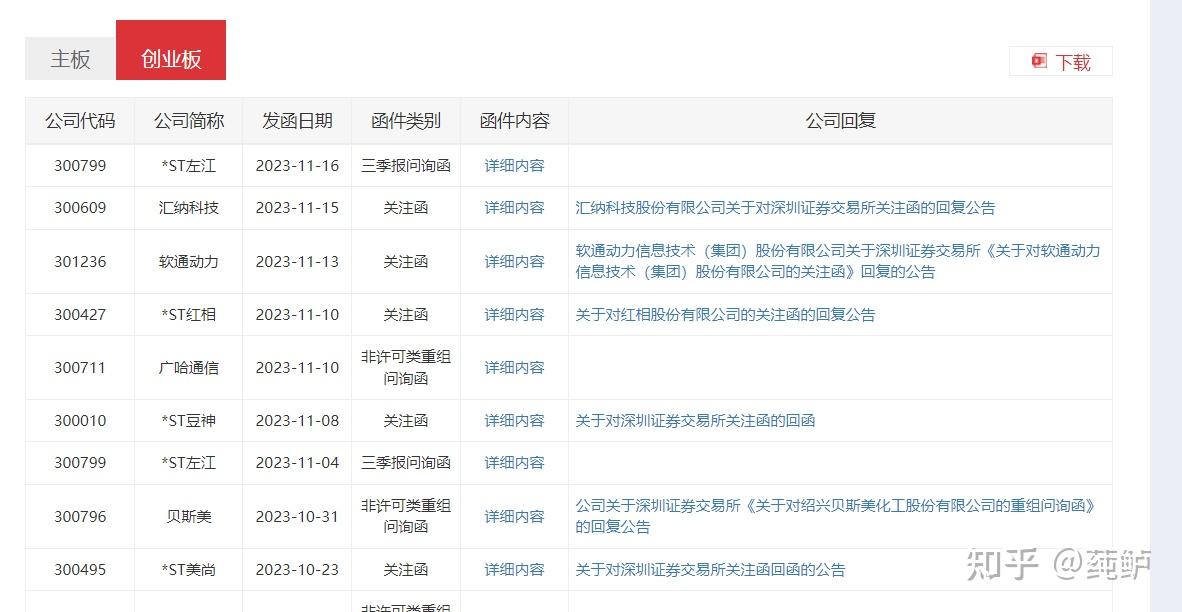Viewport: 1182px width, 612px height.
Task: Click date 2023-11-13
Action: click(x=297, y=262)
